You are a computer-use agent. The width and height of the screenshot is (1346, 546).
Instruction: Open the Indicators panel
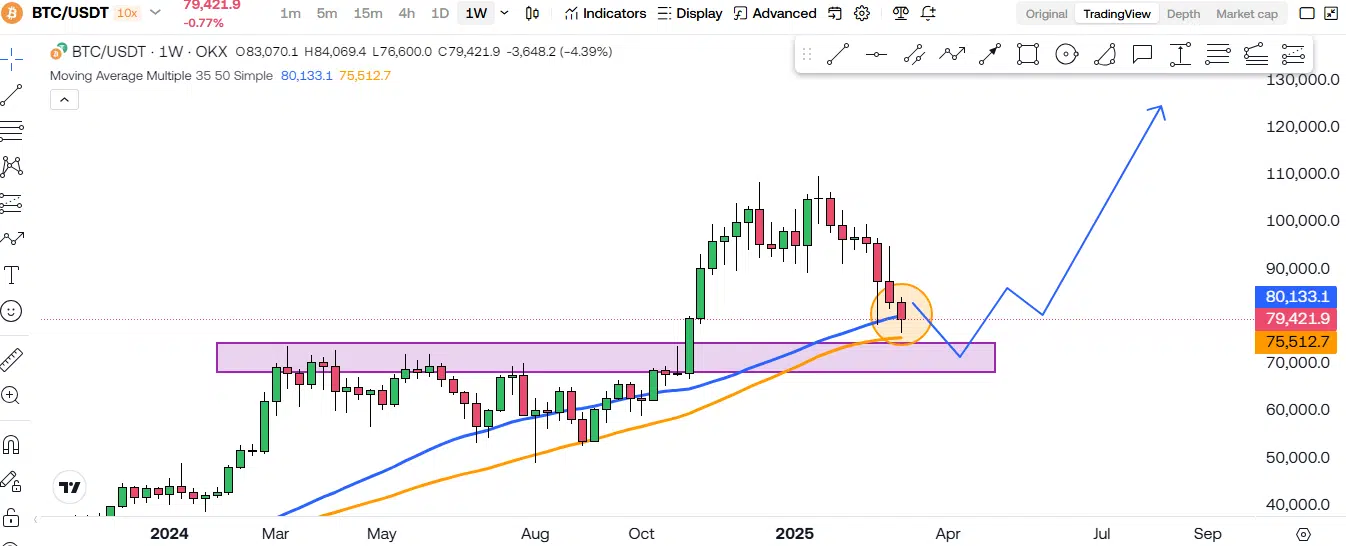[605, 13]
